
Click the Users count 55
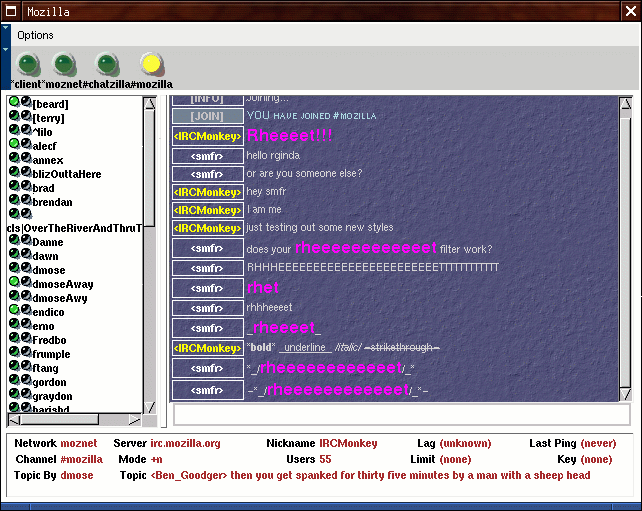(x=325, y=459)
